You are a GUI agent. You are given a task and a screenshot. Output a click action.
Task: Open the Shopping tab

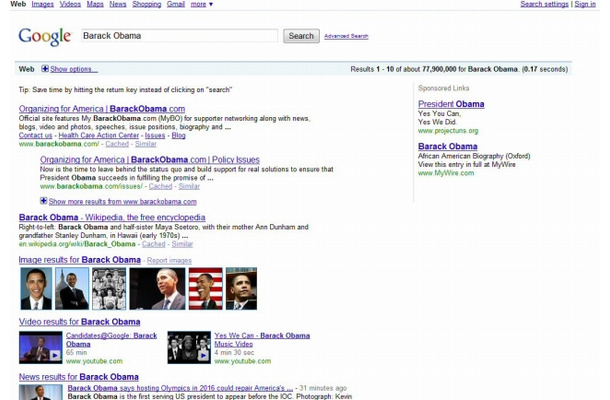(x=146, y=4)
